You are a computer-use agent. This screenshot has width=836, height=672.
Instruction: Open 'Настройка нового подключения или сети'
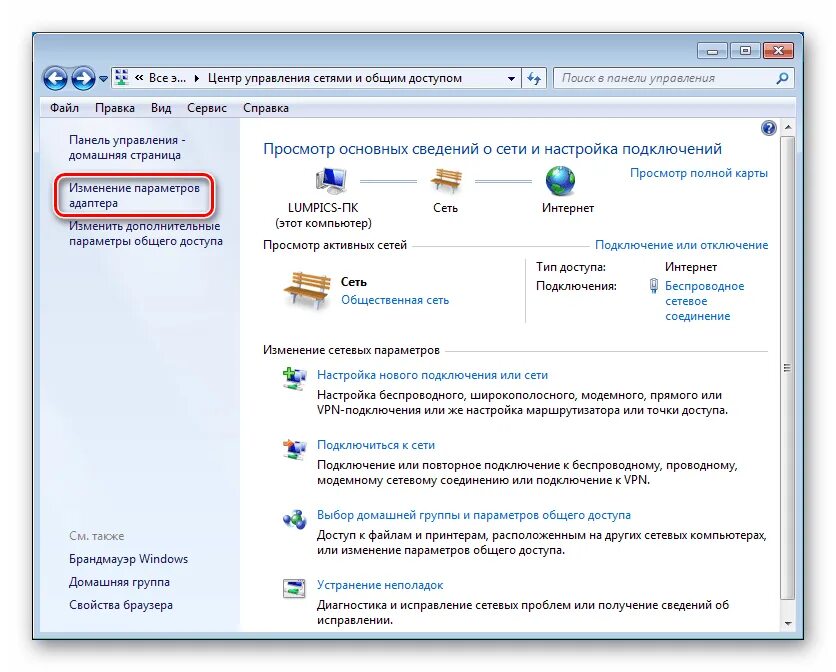pos(432,375)
